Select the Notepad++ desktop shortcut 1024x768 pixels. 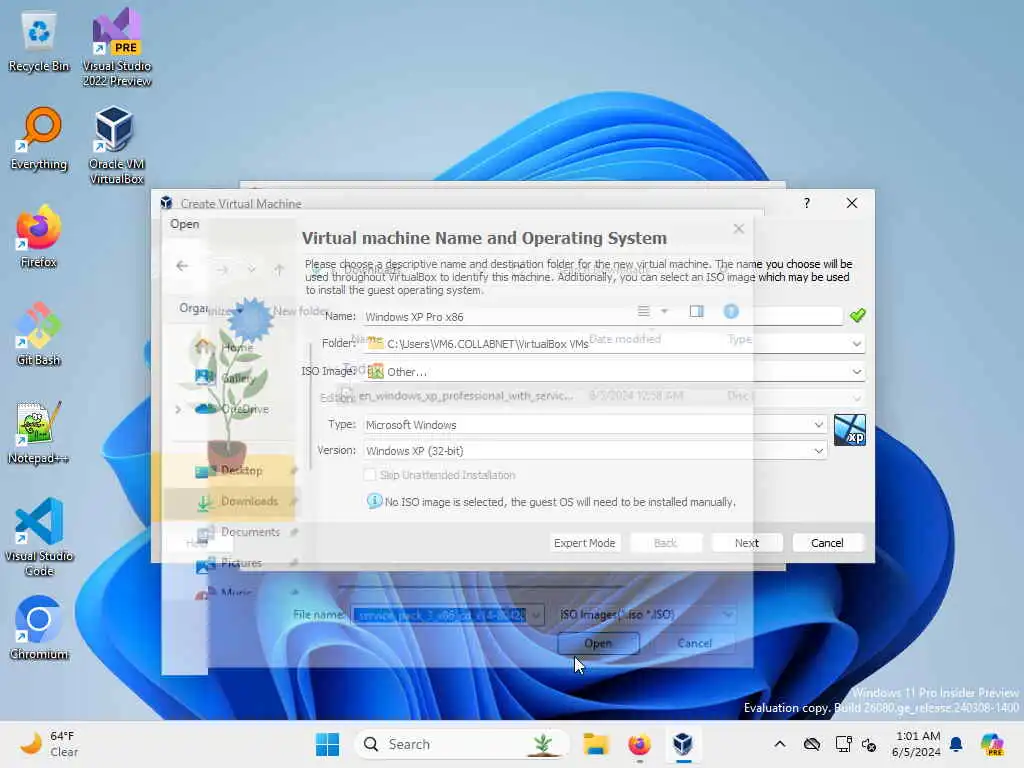(39, 433)
